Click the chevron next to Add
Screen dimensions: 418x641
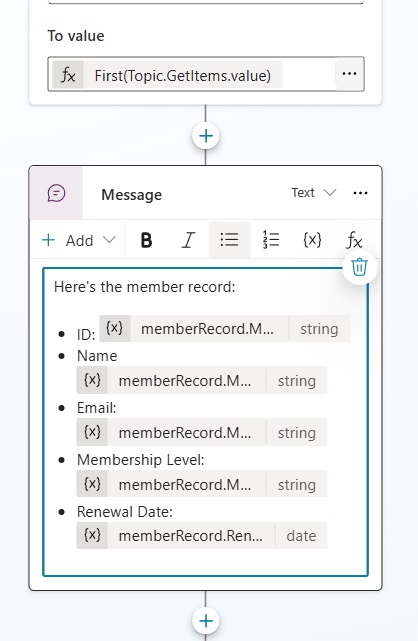[110, 239]
